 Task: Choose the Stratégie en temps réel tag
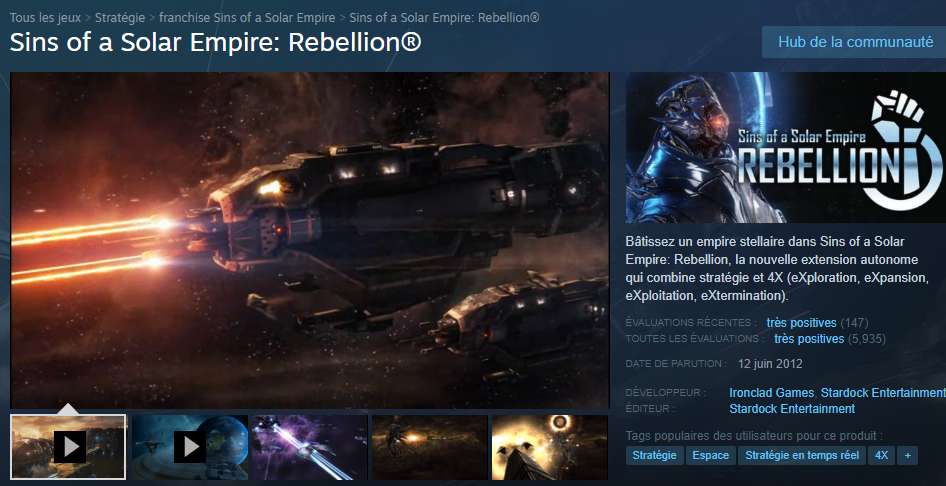pyautogui.click(x=802, y=456)
